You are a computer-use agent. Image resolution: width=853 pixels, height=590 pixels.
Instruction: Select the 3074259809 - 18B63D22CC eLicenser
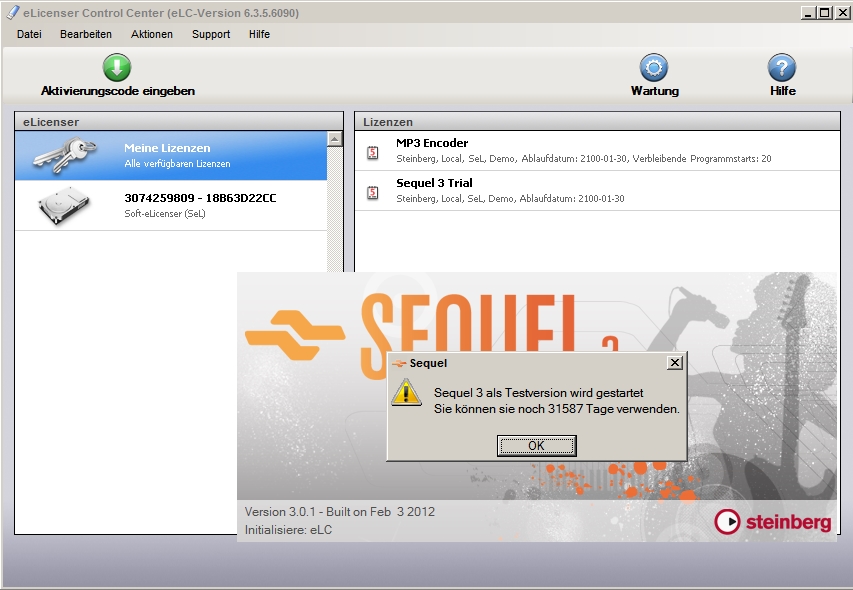tap(171, 206)
